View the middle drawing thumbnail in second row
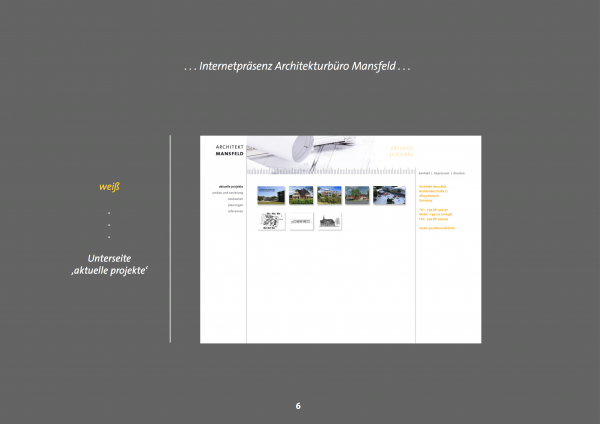Image resolution: width=600 pixels, height=424 pixels. tap(301, 221)
